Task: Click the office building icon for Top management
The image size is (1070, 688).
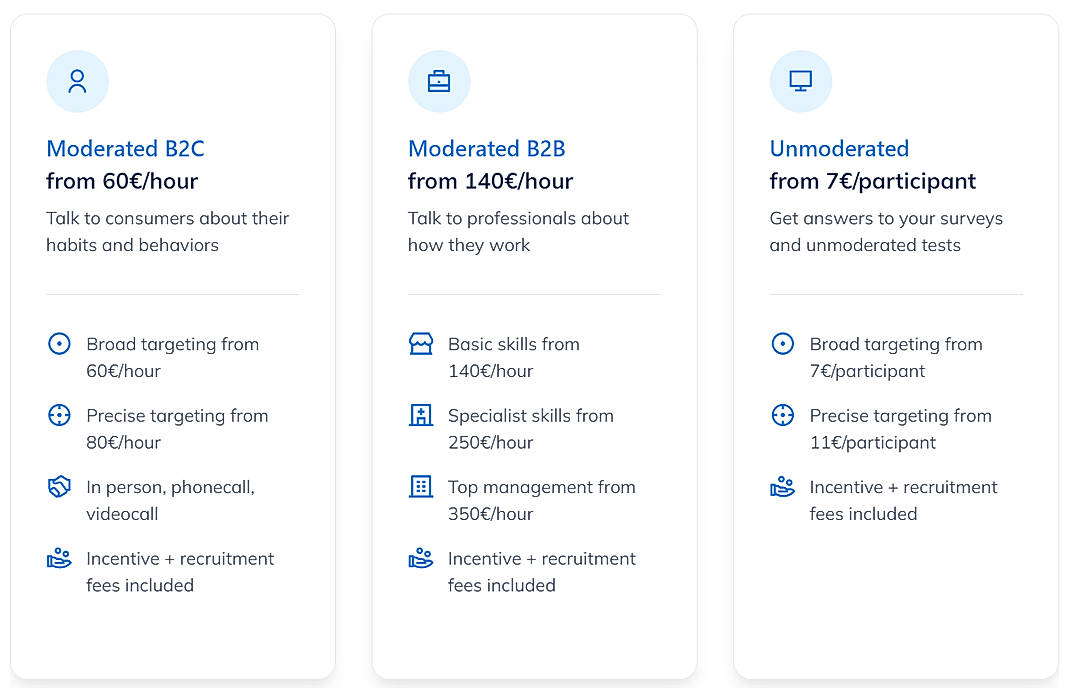Action: (x=420, y=487)
